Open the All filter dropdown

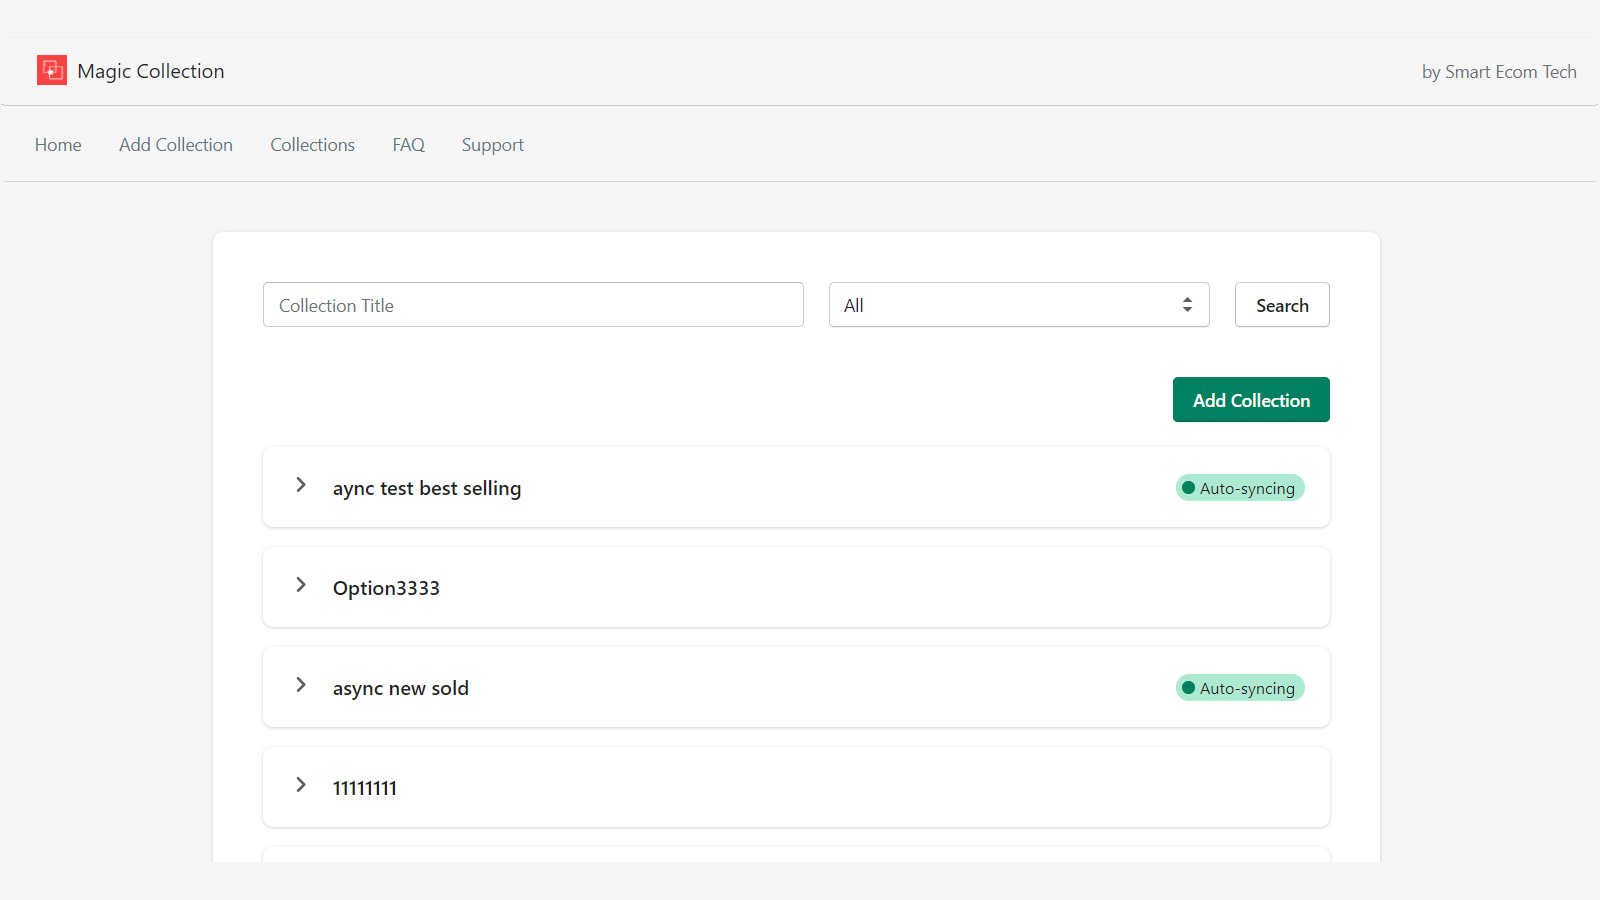1018,305
